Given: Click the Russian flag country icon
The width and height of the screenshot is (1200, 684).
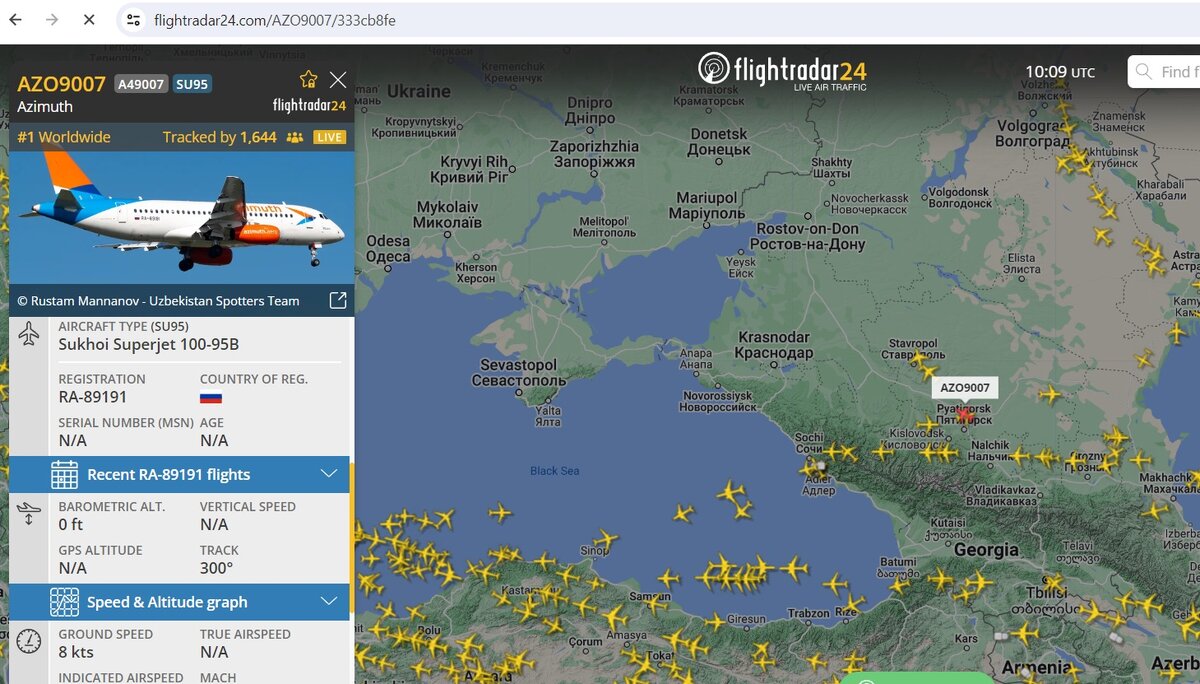Looking at the screenshot, I should 210,397.
